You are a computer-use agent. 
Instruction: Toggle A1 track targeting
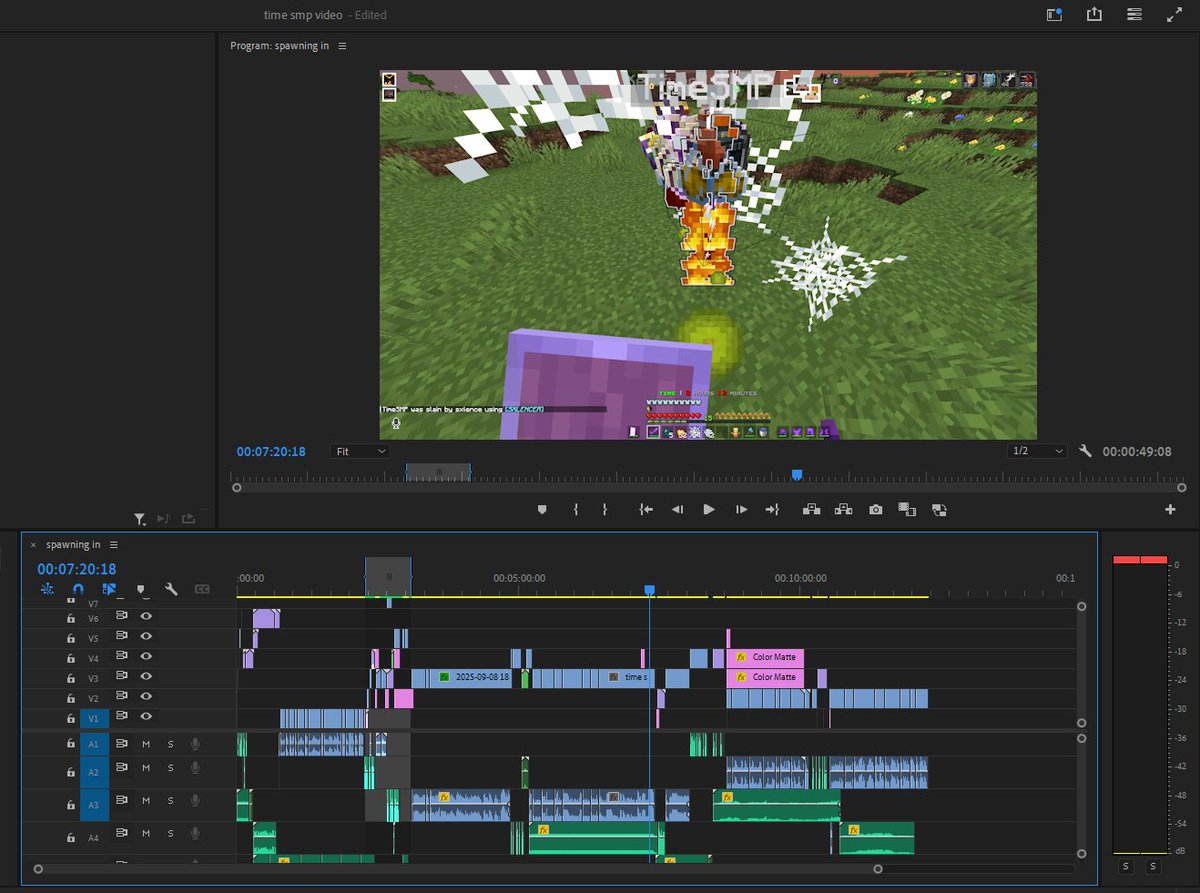tap(94, 744)
